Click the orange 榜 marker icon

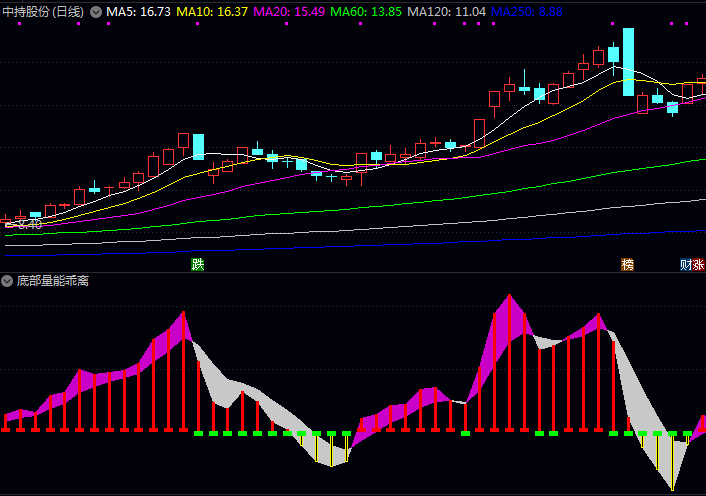click(628, 264)
